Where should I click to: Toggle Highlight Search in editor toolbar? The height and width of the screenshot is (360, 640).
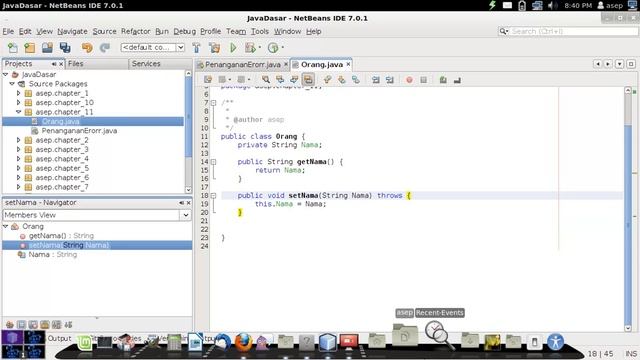pos(308,80)
